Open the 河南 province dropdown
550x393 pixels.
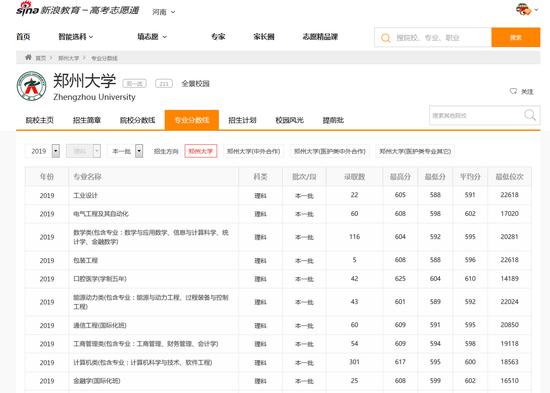[163, 12]
